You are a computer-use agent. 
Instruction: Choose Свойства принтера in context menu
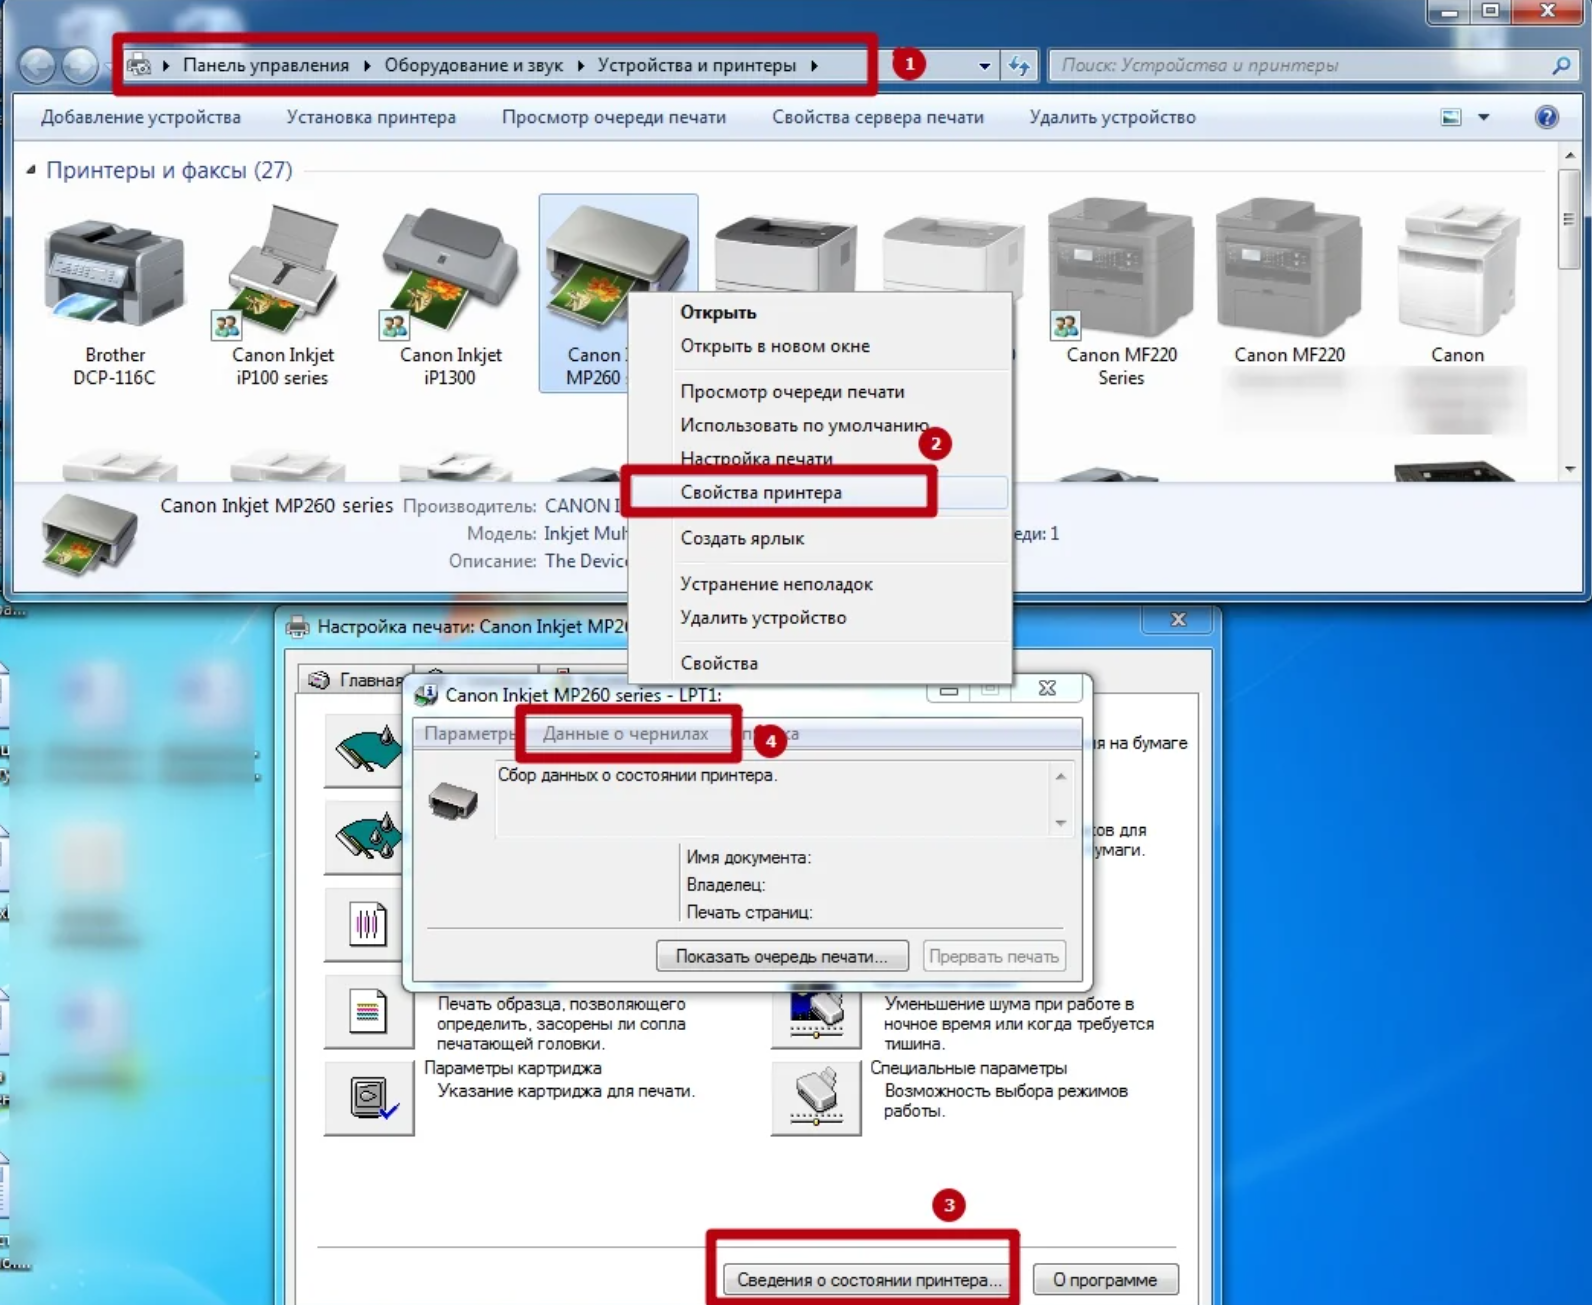761,492
